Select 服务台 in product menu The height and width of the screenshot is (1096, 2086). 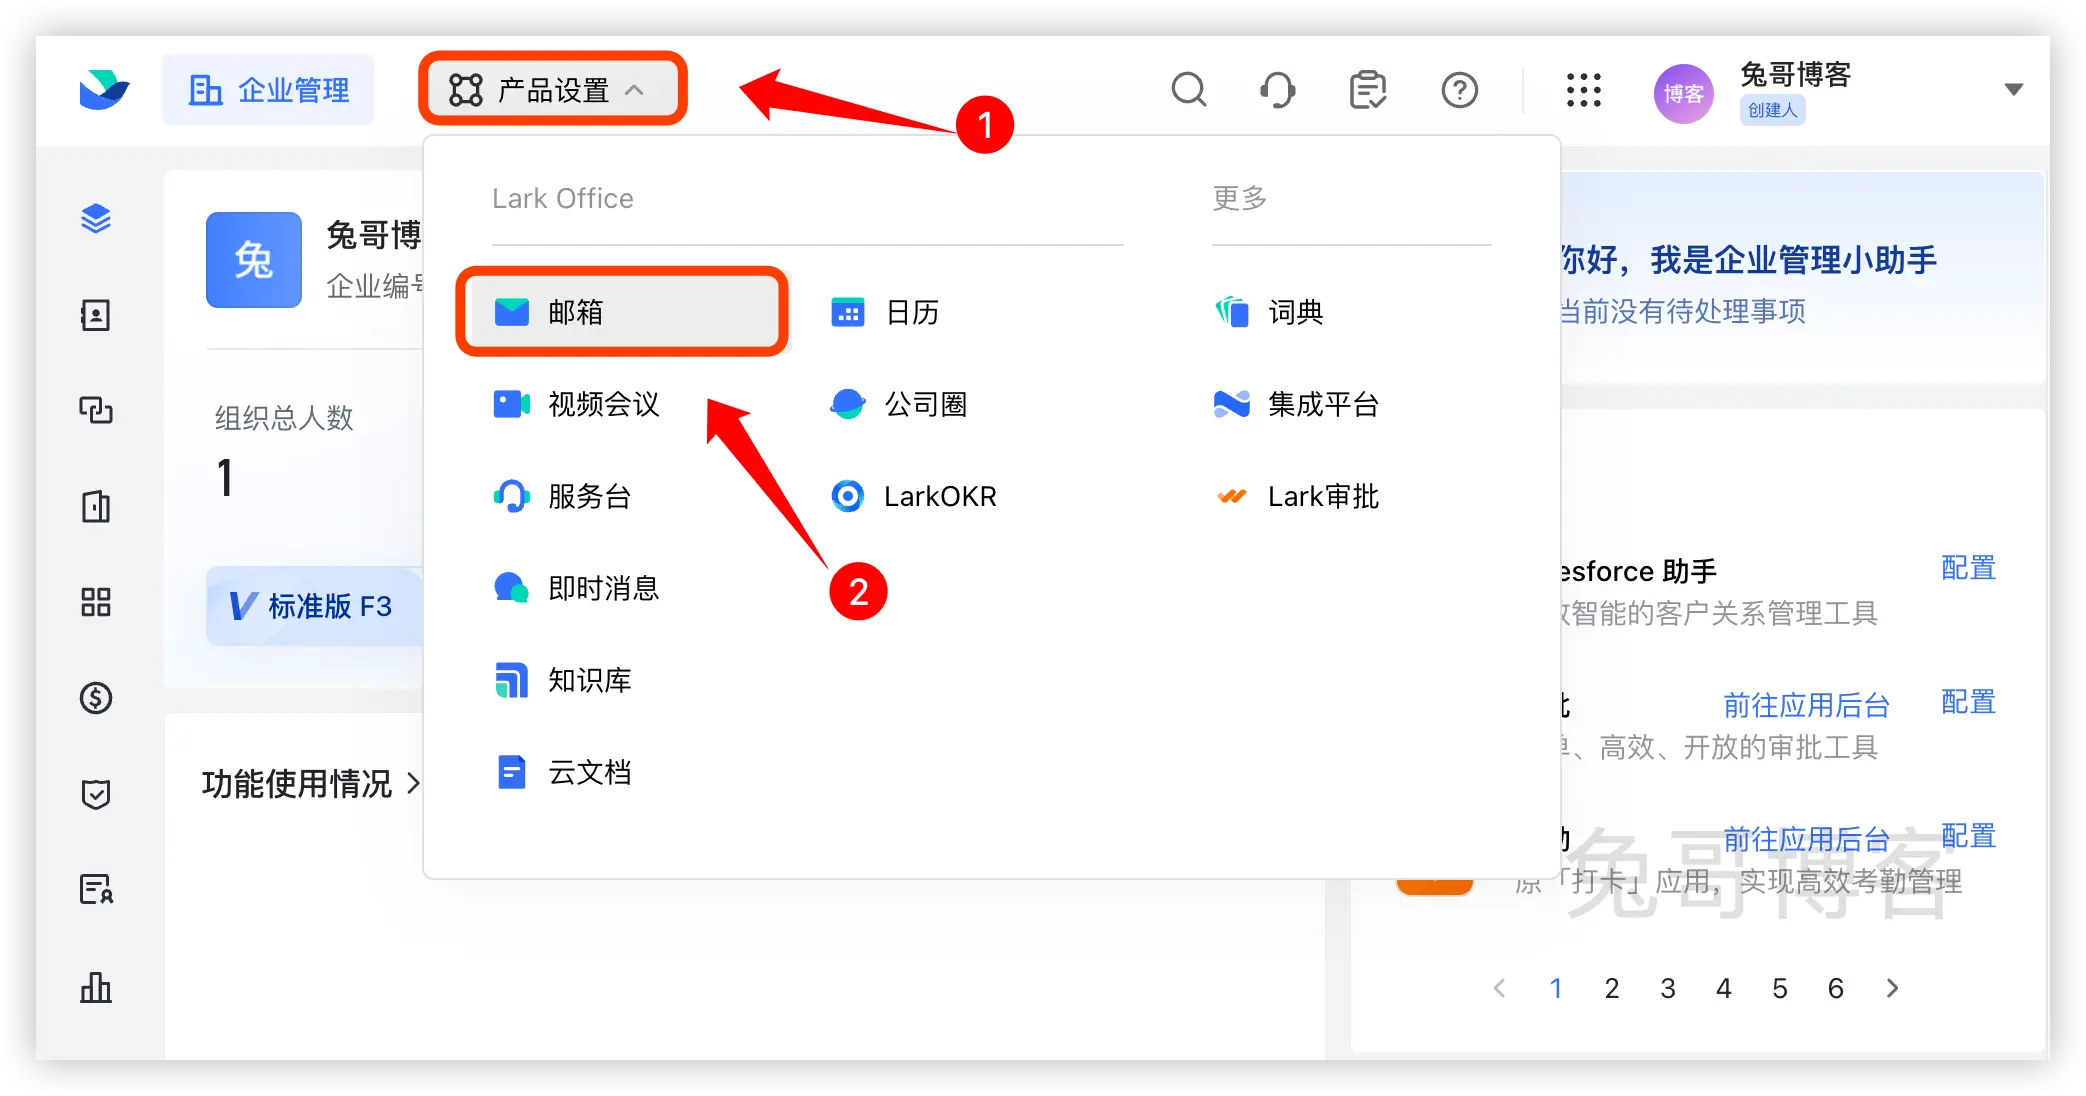pyautogui.click(x=562, y=496)
